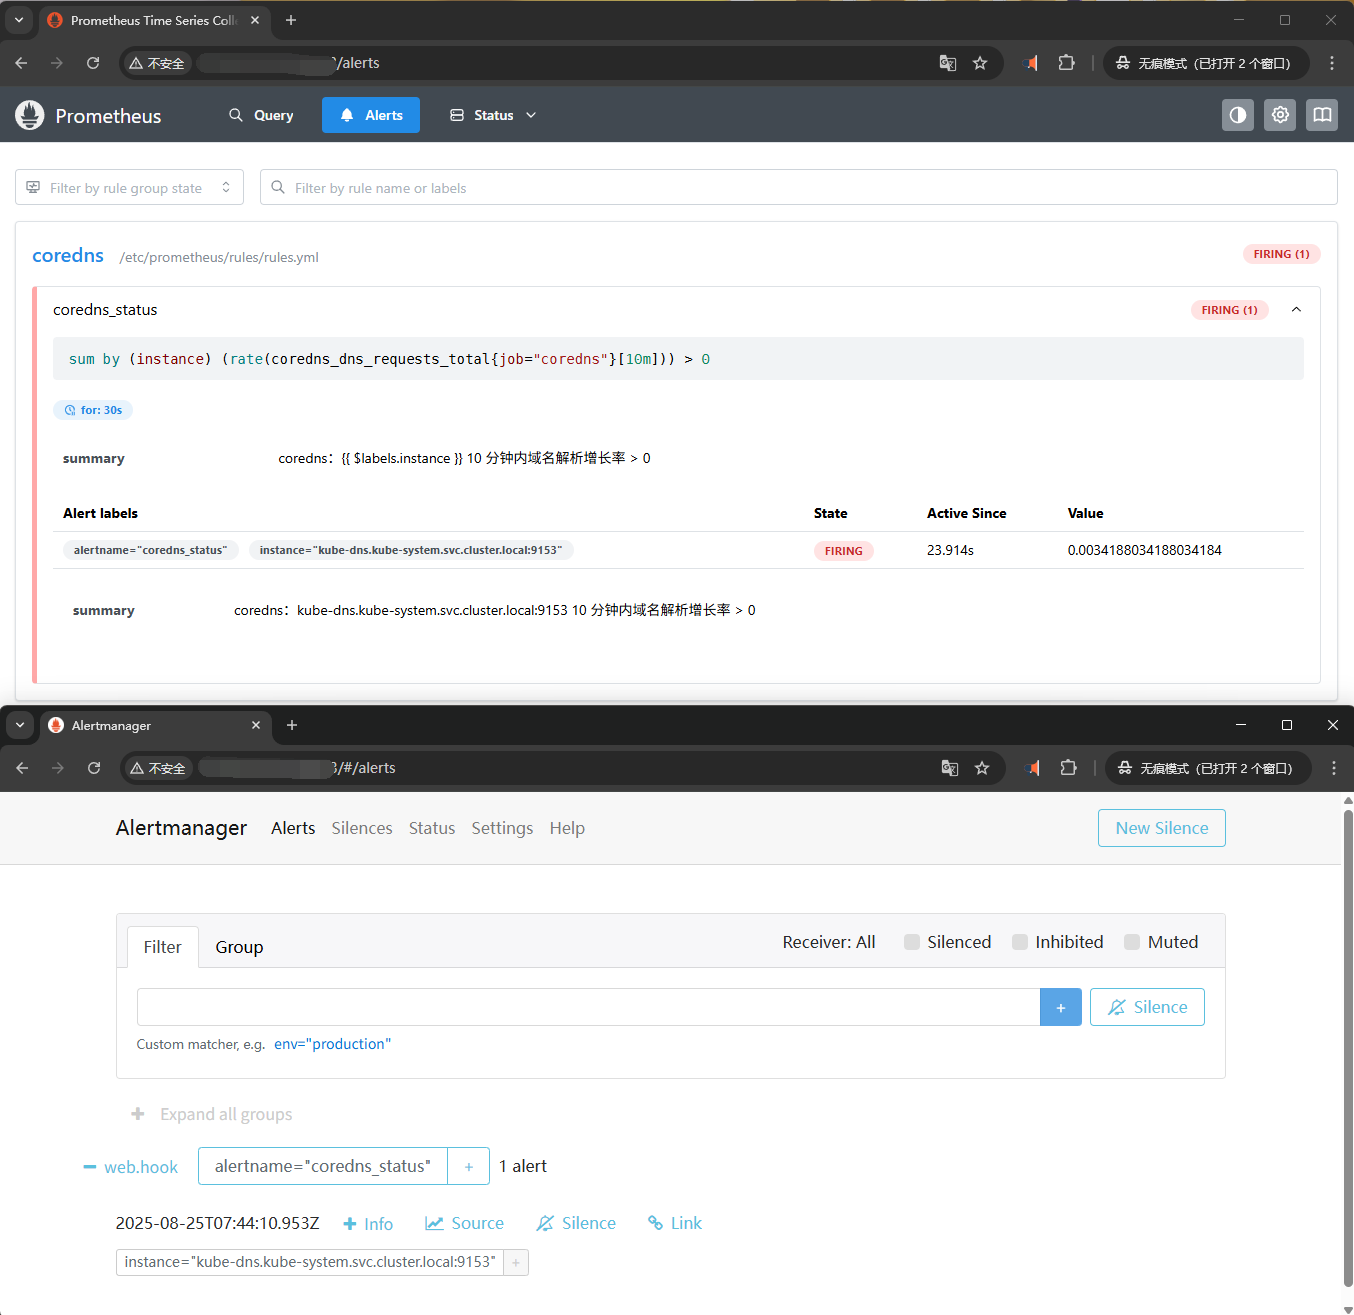Click the blue plus add-matcher button
Image resolution: width=1354 pixels, height=1315 pixels.
click(1061, 1007)
